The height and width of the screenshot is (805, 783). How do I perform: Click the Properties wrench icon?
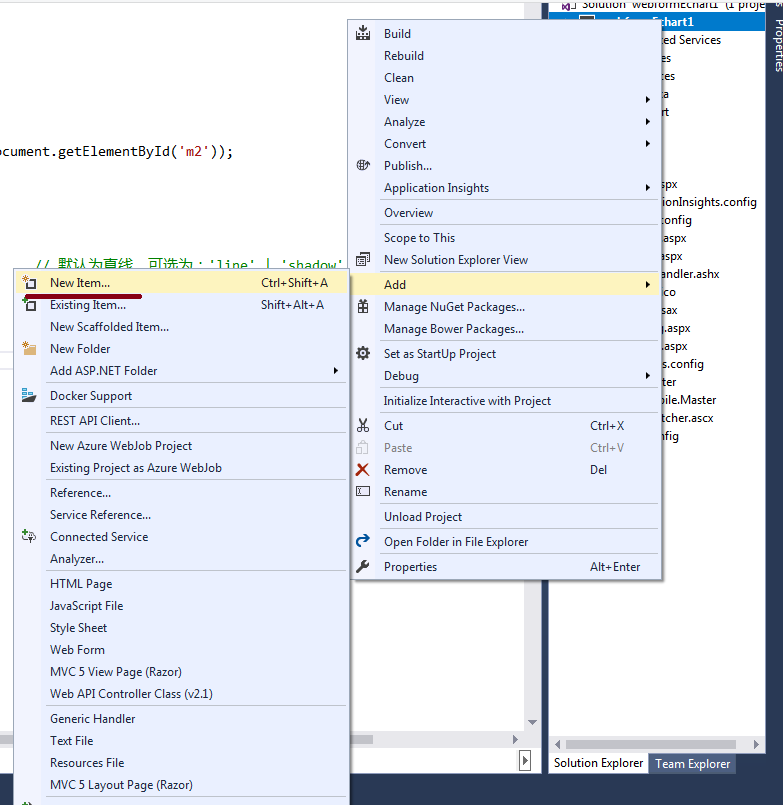pos(364,566)
